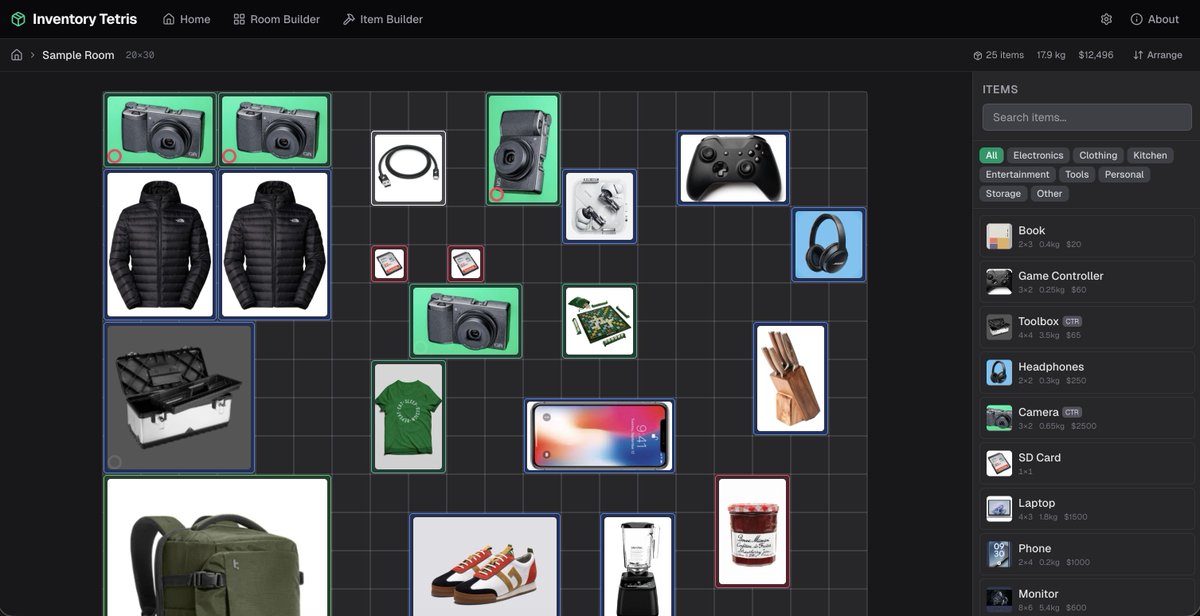Click the 25 items counter
The image size is (1200, 616).
point(999,55)
